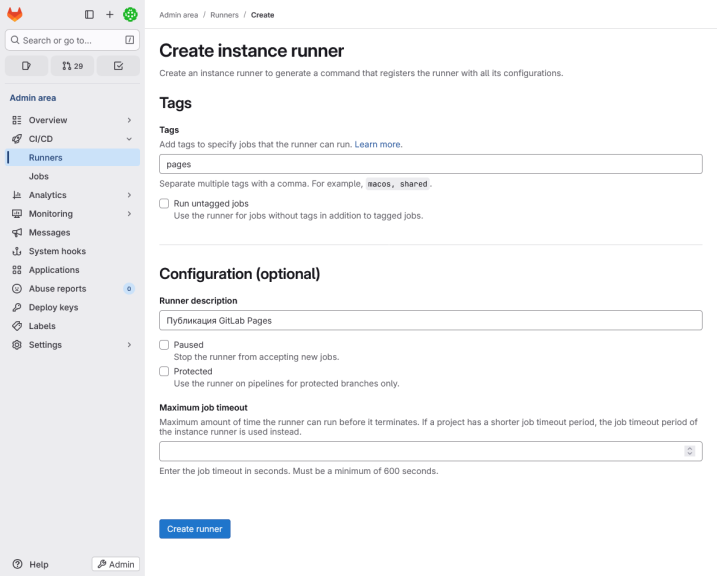Click the System hooks anchor icon
Screen dimensions: 717x576
[17, 251]
